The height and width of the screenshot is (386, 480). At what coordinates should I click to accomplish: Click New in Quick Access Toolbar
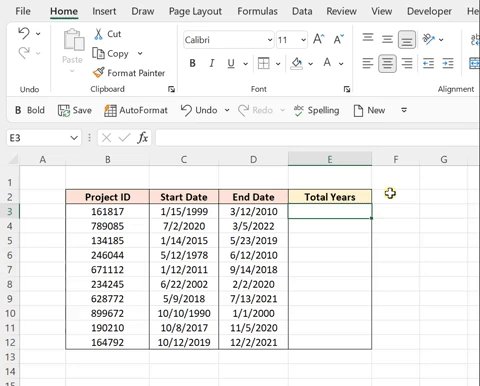pos(369,110)
